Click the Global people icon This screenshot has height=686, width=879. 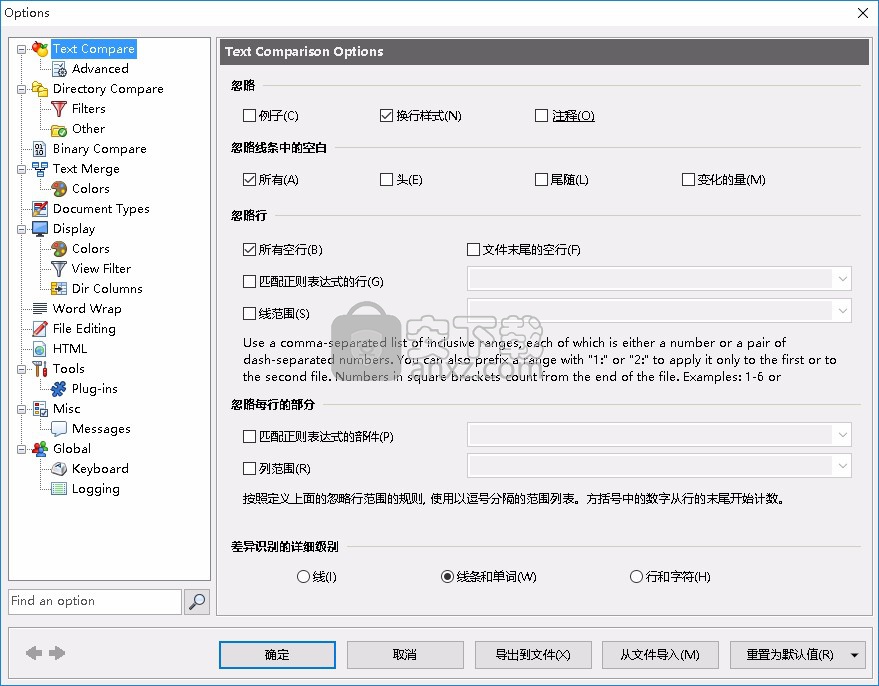[x=40, y=449]
